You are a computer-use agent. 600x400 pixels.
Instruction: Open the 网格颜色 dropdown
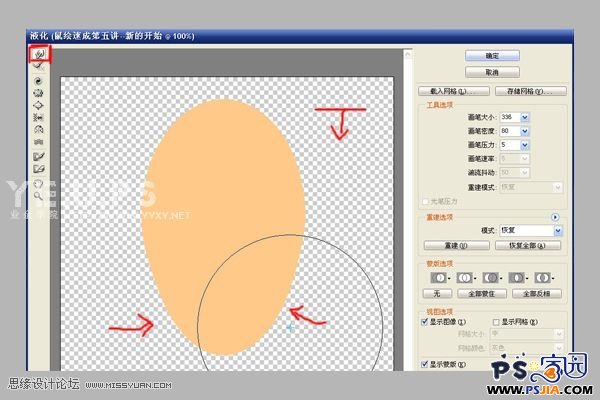point(527,348)
